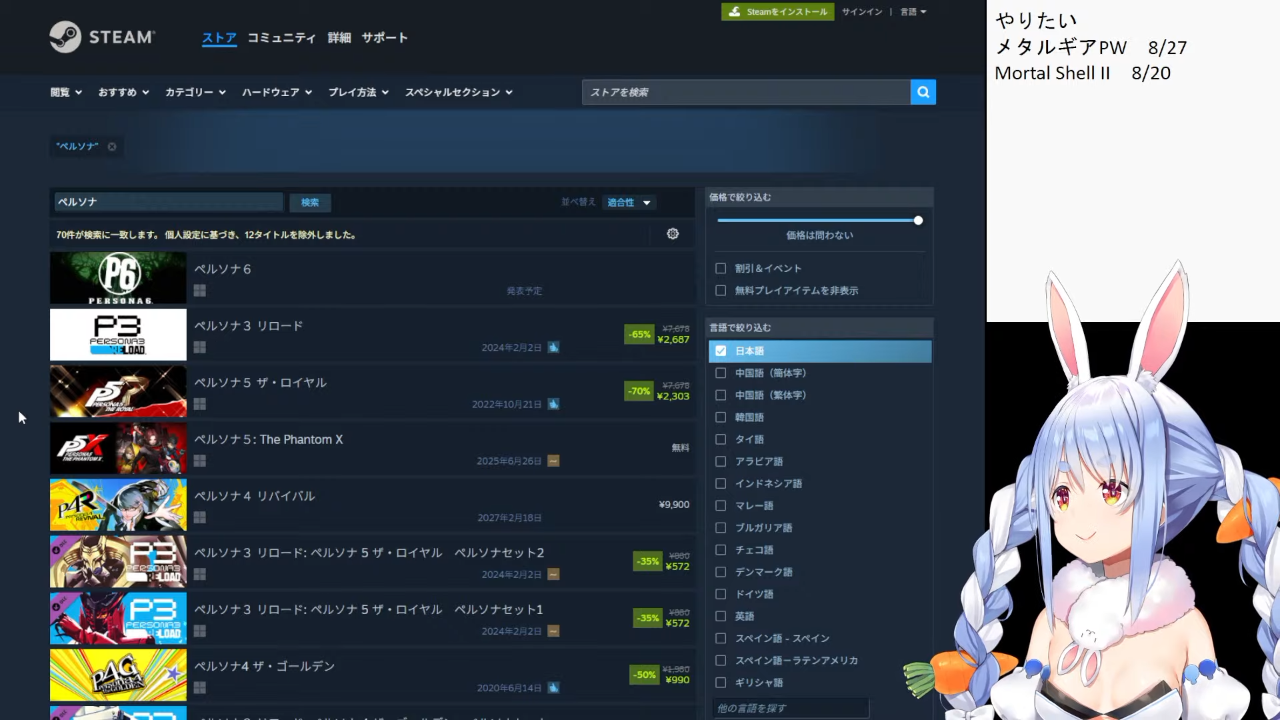Click Windows icon on ペルソナ4 ザ・ゴールデン row

[x=200, y=688]
